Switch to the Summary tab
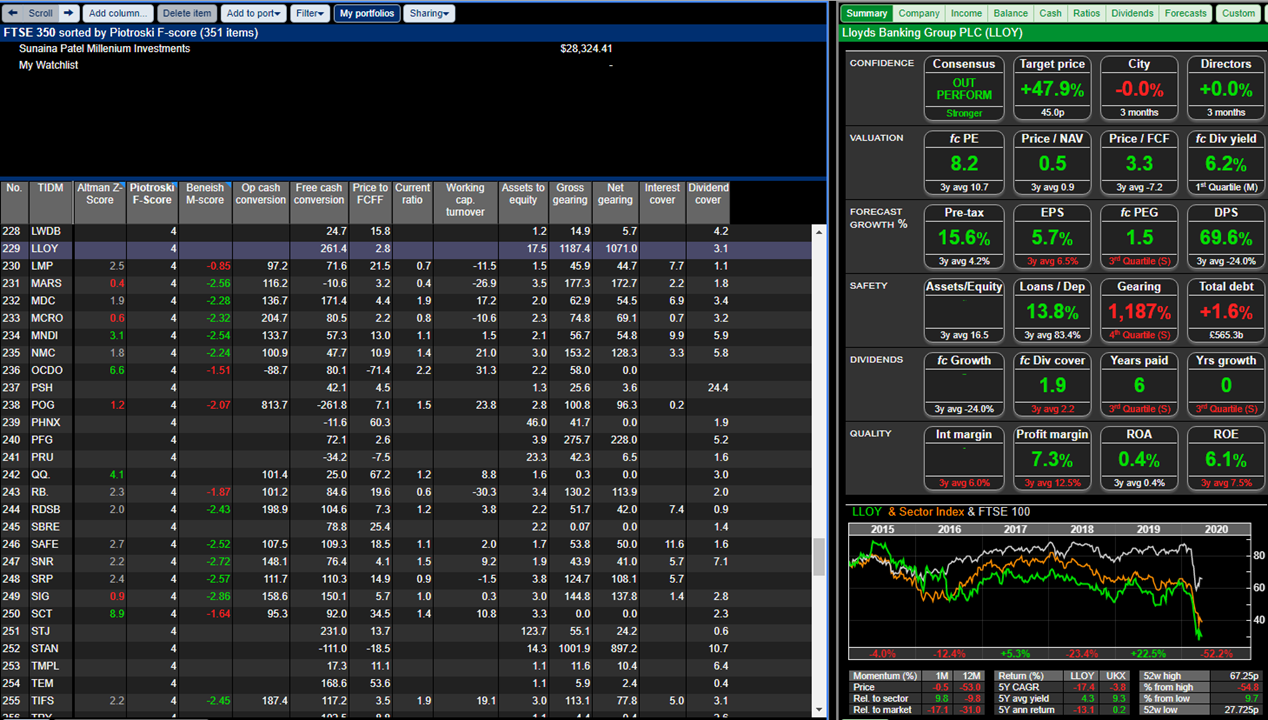 (x=866, y=13)
